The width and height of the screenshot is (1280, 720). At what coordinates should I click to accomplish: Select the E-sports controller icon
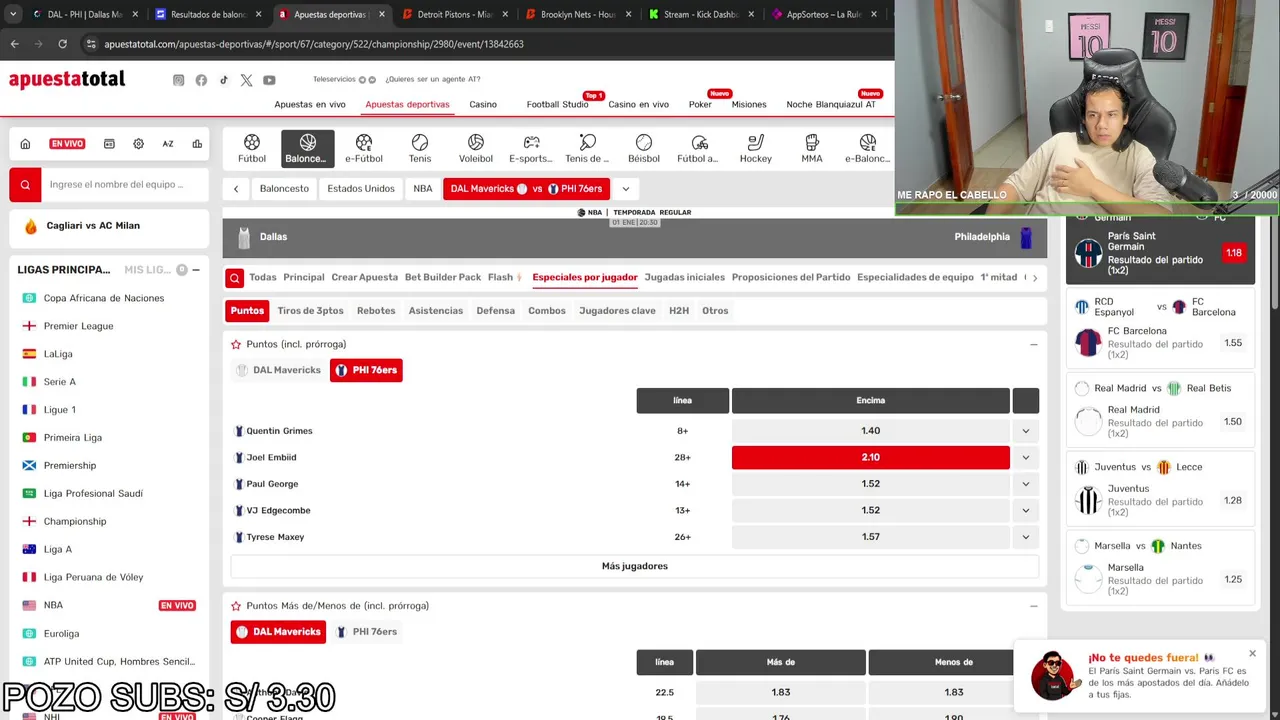(531, 148)
